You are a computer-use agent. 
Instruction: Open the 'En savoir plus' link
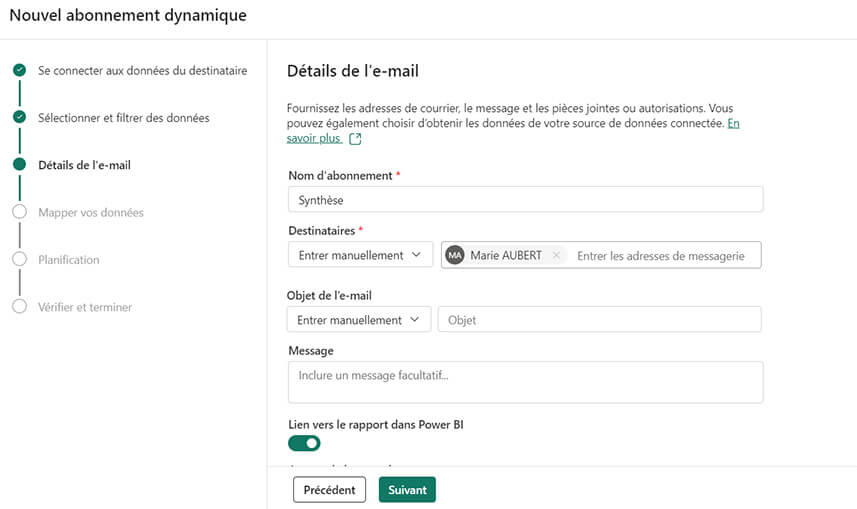[x=315, y=138]
